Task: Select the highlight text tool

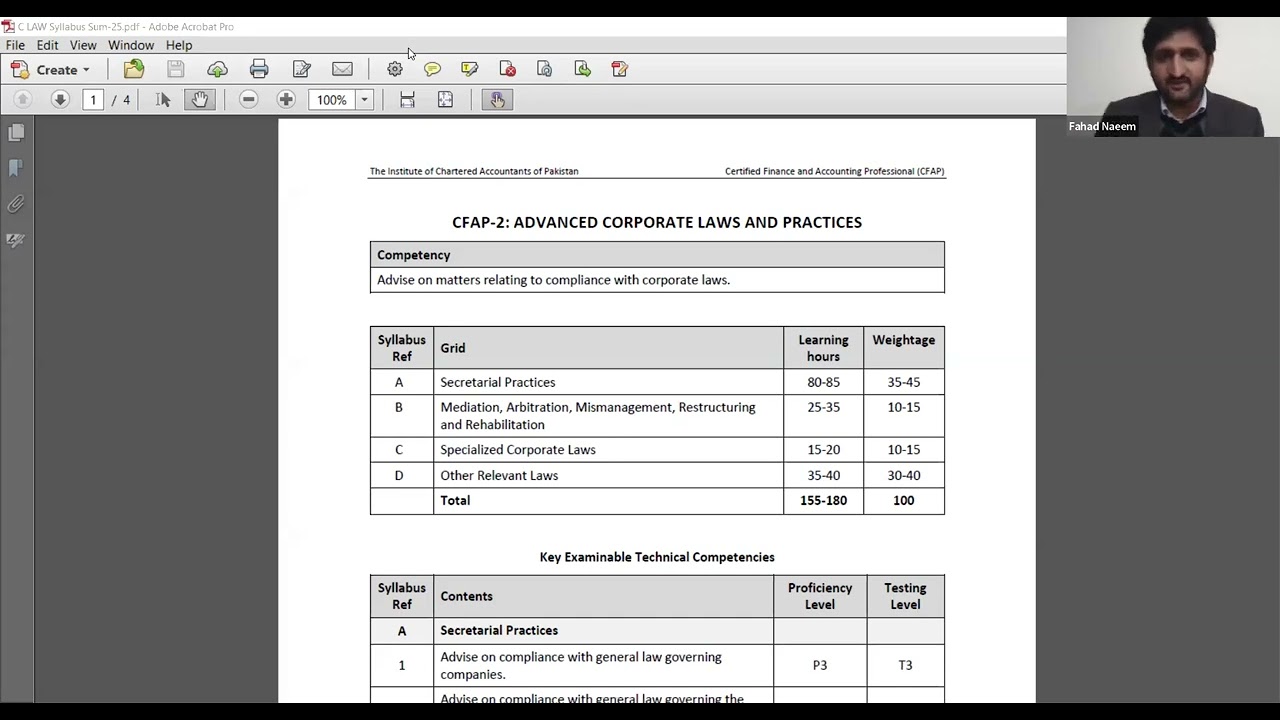Action: click(x=469, y=69)
